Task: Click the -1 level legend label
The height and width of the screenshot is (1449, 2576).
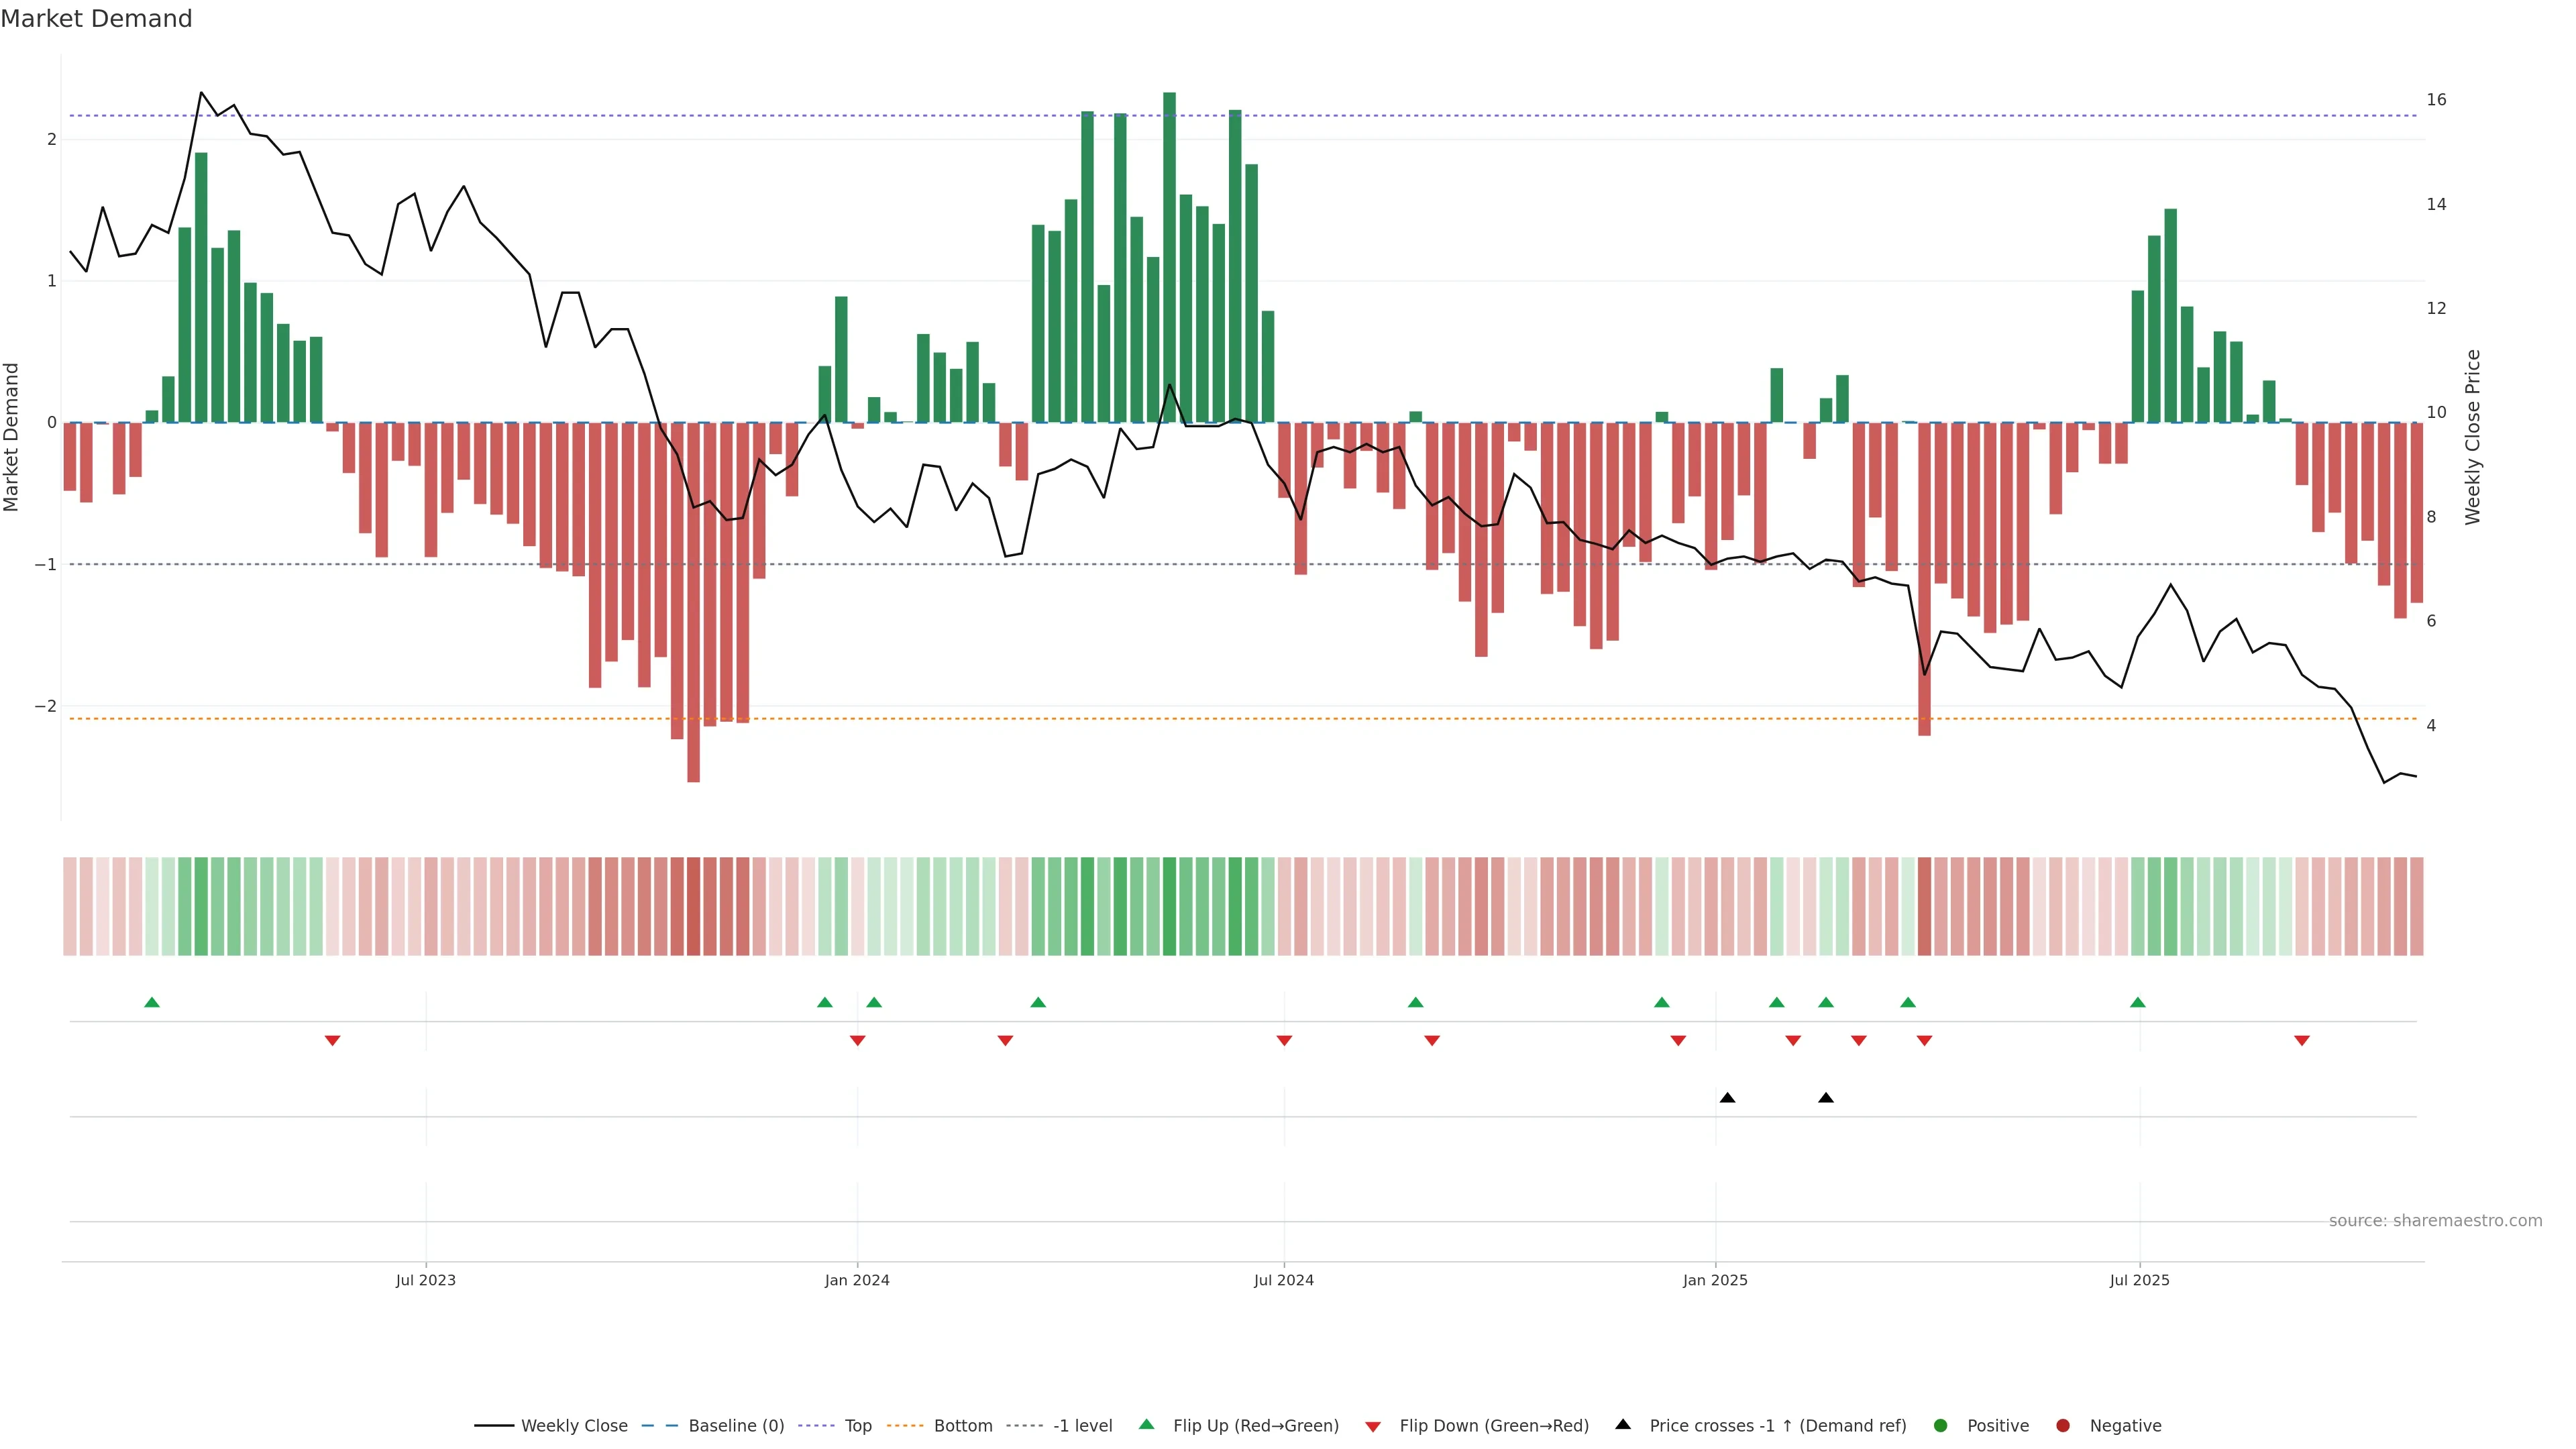Action: click(1082, 1425)
